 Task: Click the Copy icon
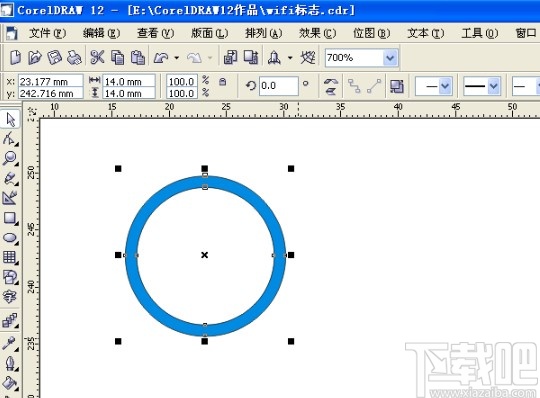tap(117, 57)
